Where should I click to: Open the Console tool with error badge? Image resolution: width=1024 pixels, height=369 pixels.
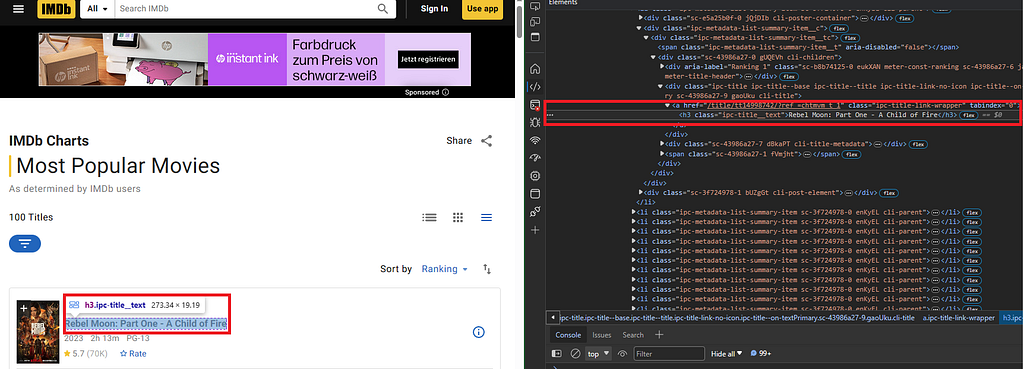click(x=535, y=104)
